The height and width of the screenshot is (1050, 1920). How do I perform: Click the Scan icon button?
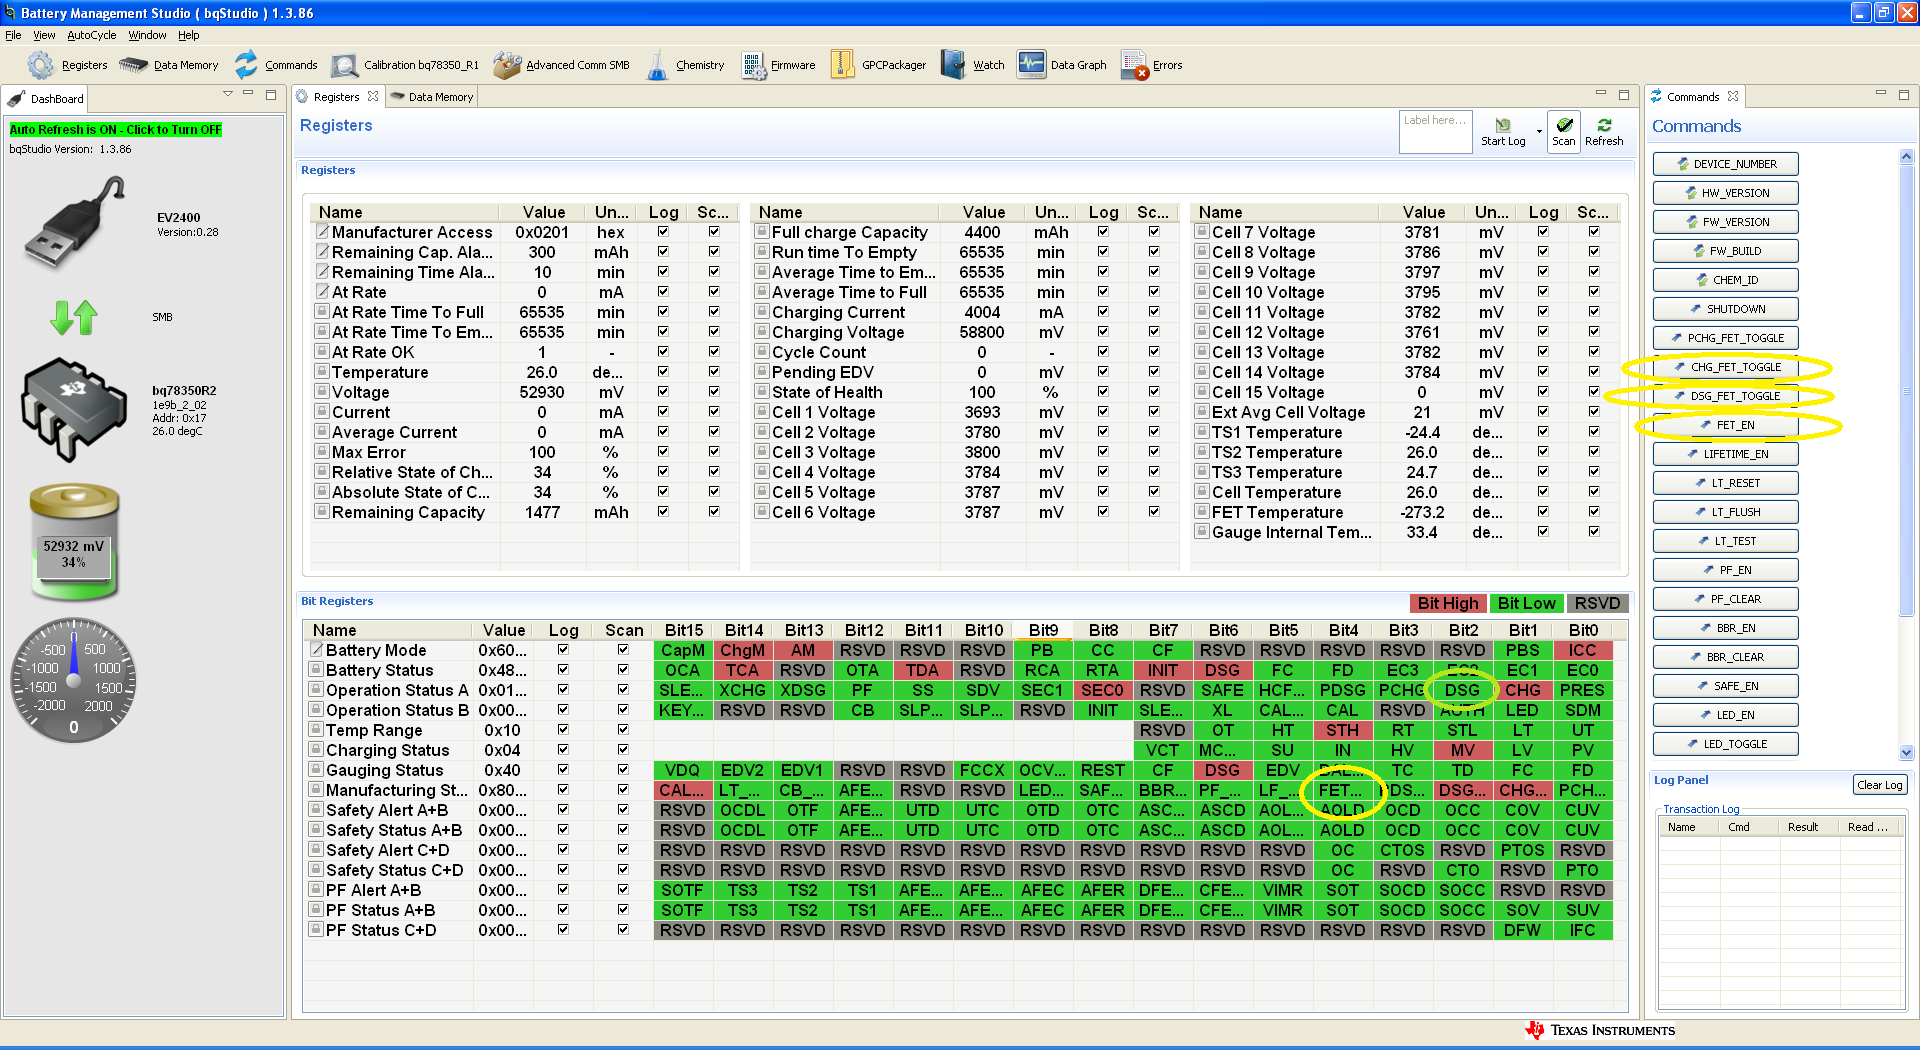pos(1564,131)
